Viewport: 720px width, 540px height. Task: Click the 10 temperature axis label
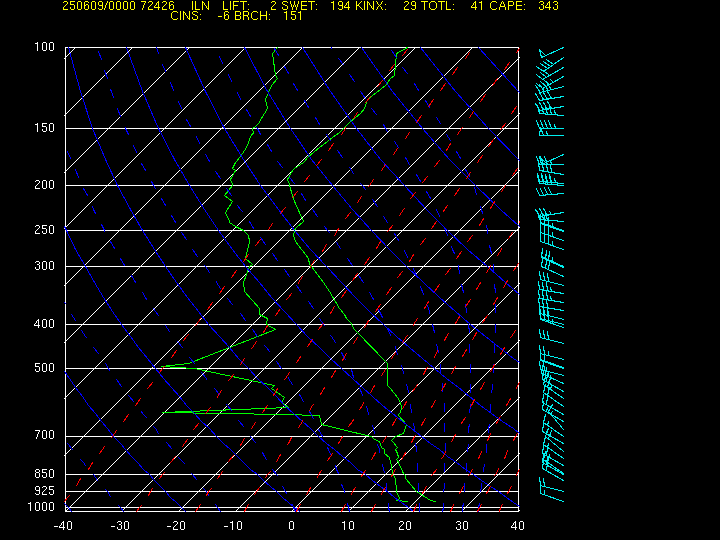click(348, 526)
